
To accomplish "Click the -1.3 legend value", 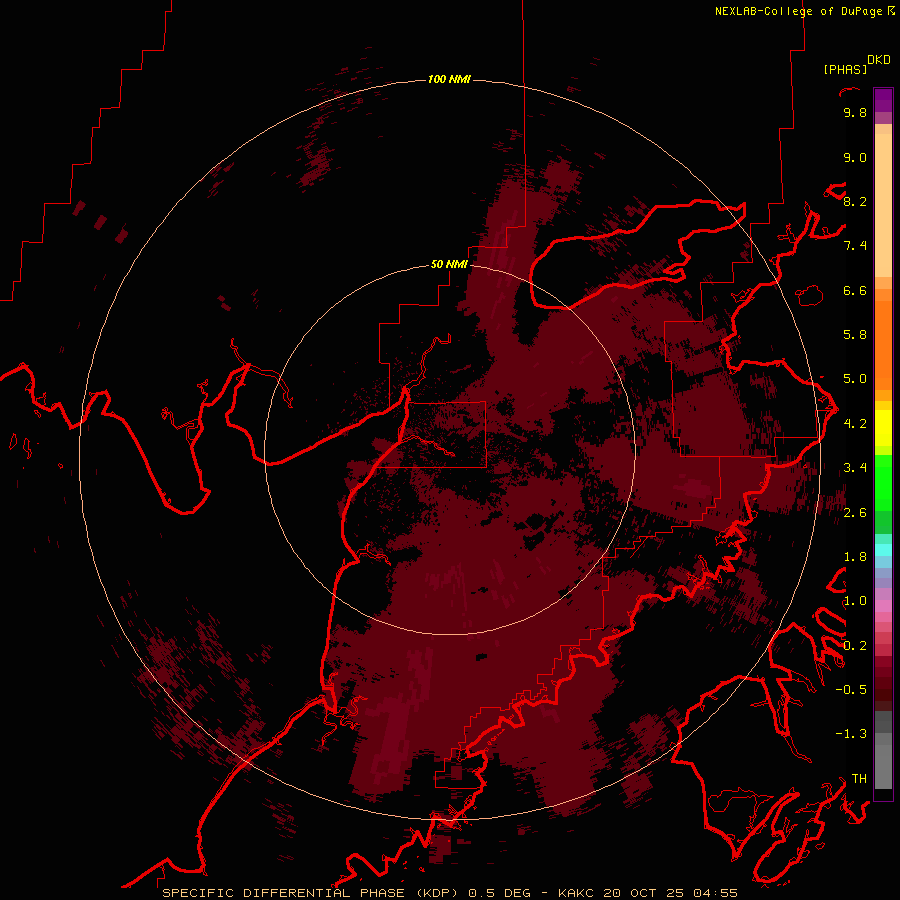I will pos(852,734).
